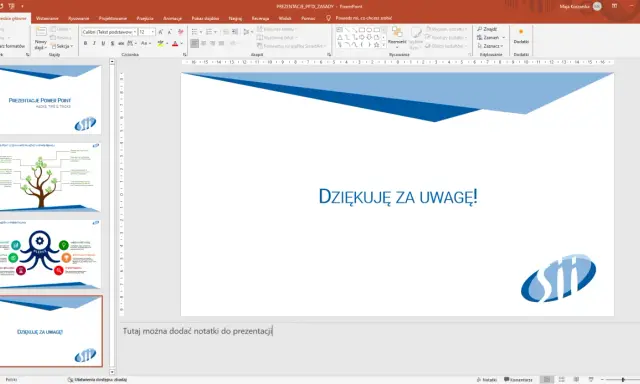Select the star shape in the gallery
Viewport: 640px width, 384px height.
(x=376, y=44)
